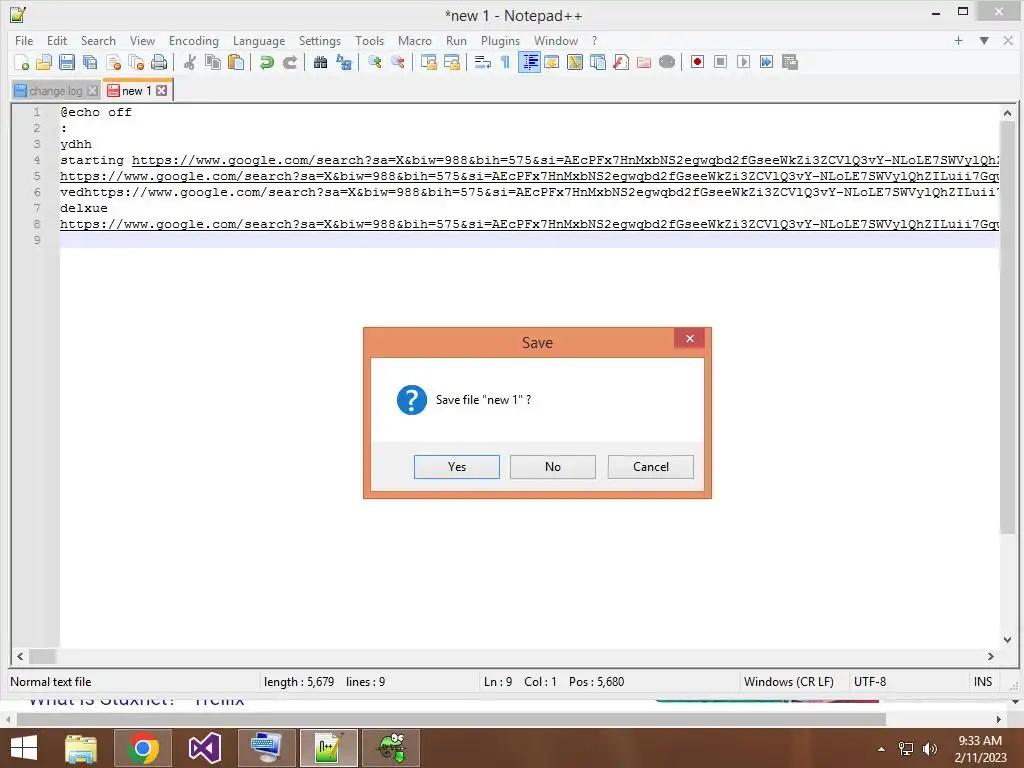Open the question mark help menu
The height and width of the screenshot is (768, 1024).
click(594, 40)
